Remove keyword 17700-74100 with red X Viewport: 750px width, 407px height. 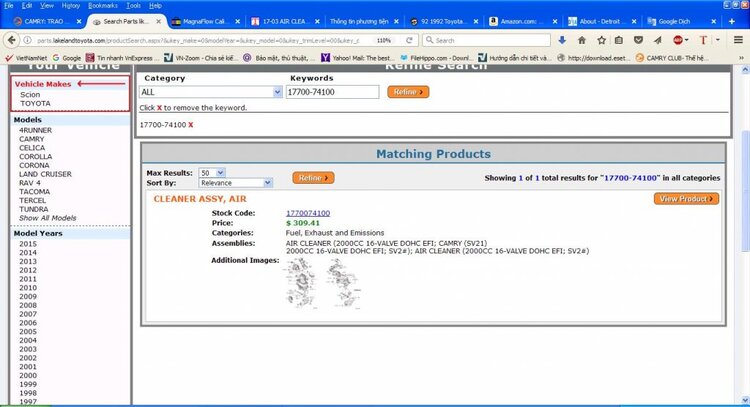pos(190,125)
